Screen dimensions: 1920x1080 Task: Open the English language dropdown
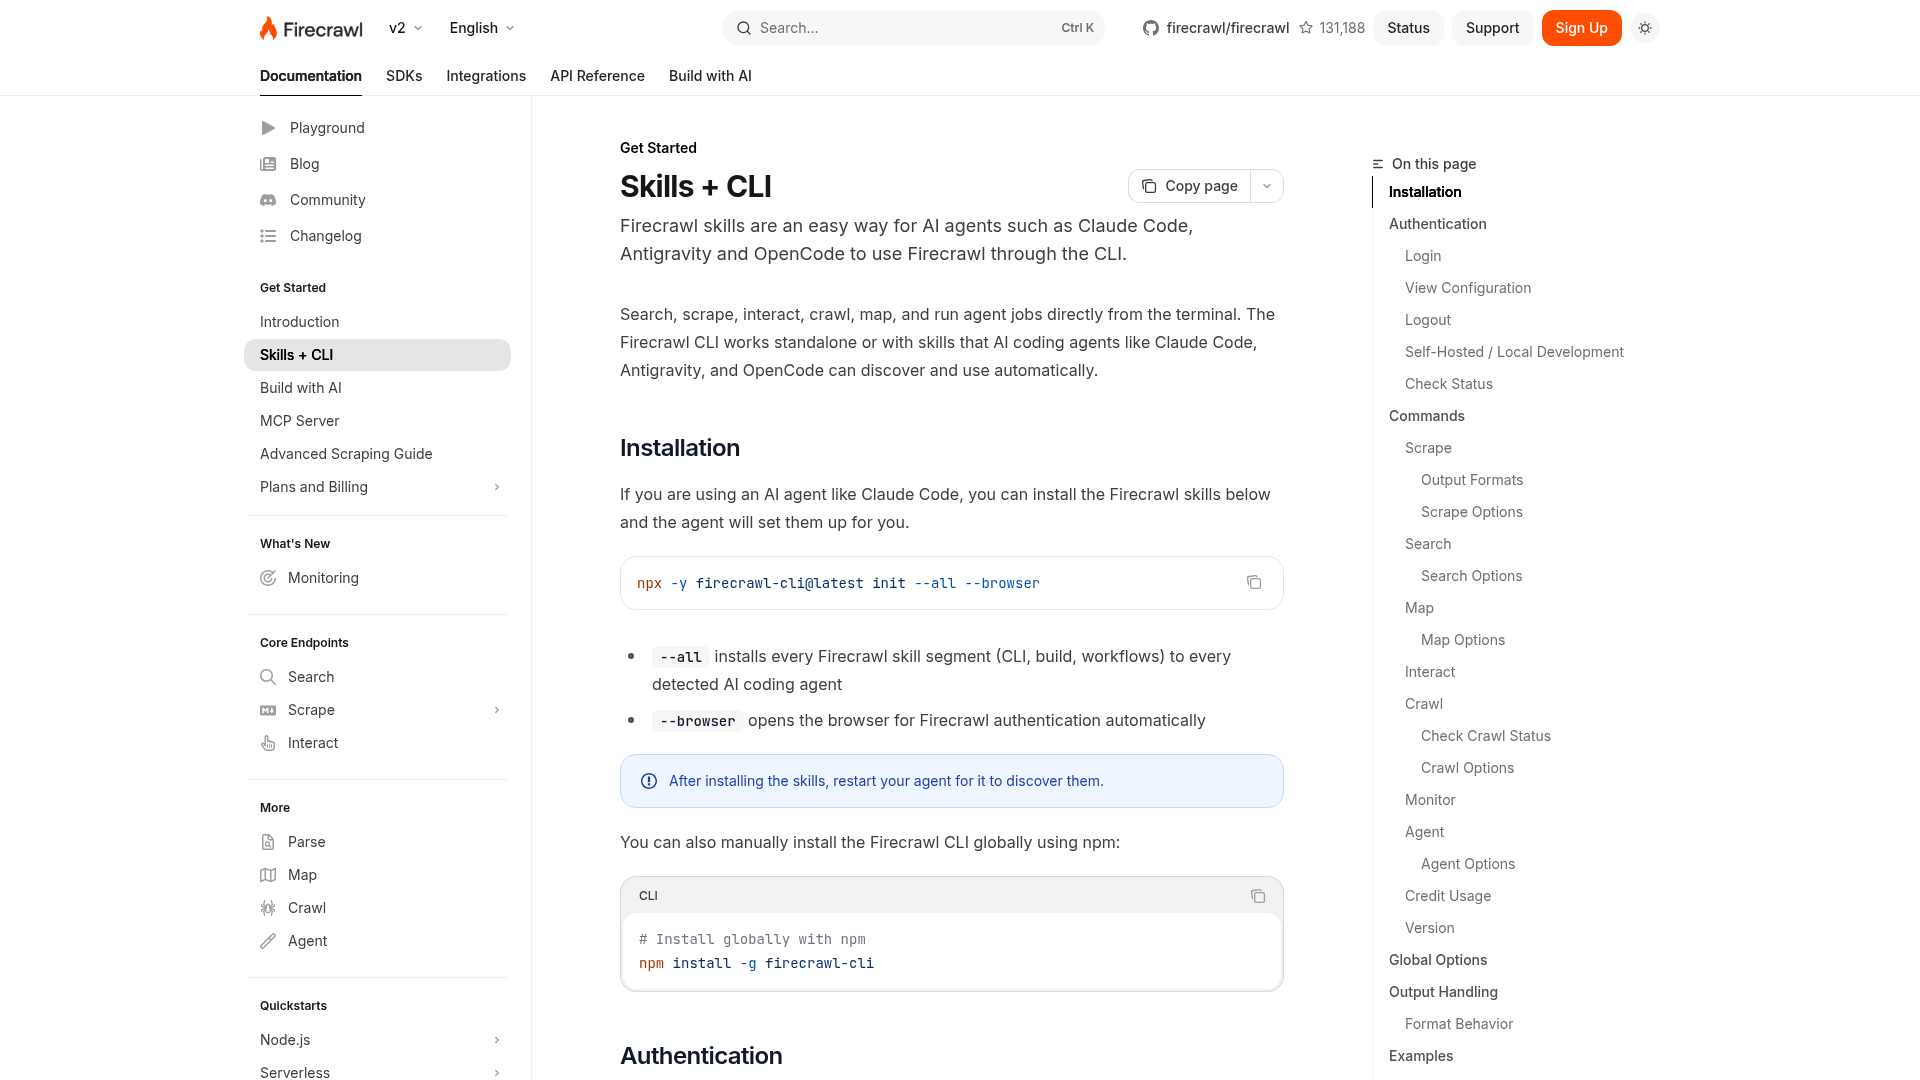click(482, 28)
